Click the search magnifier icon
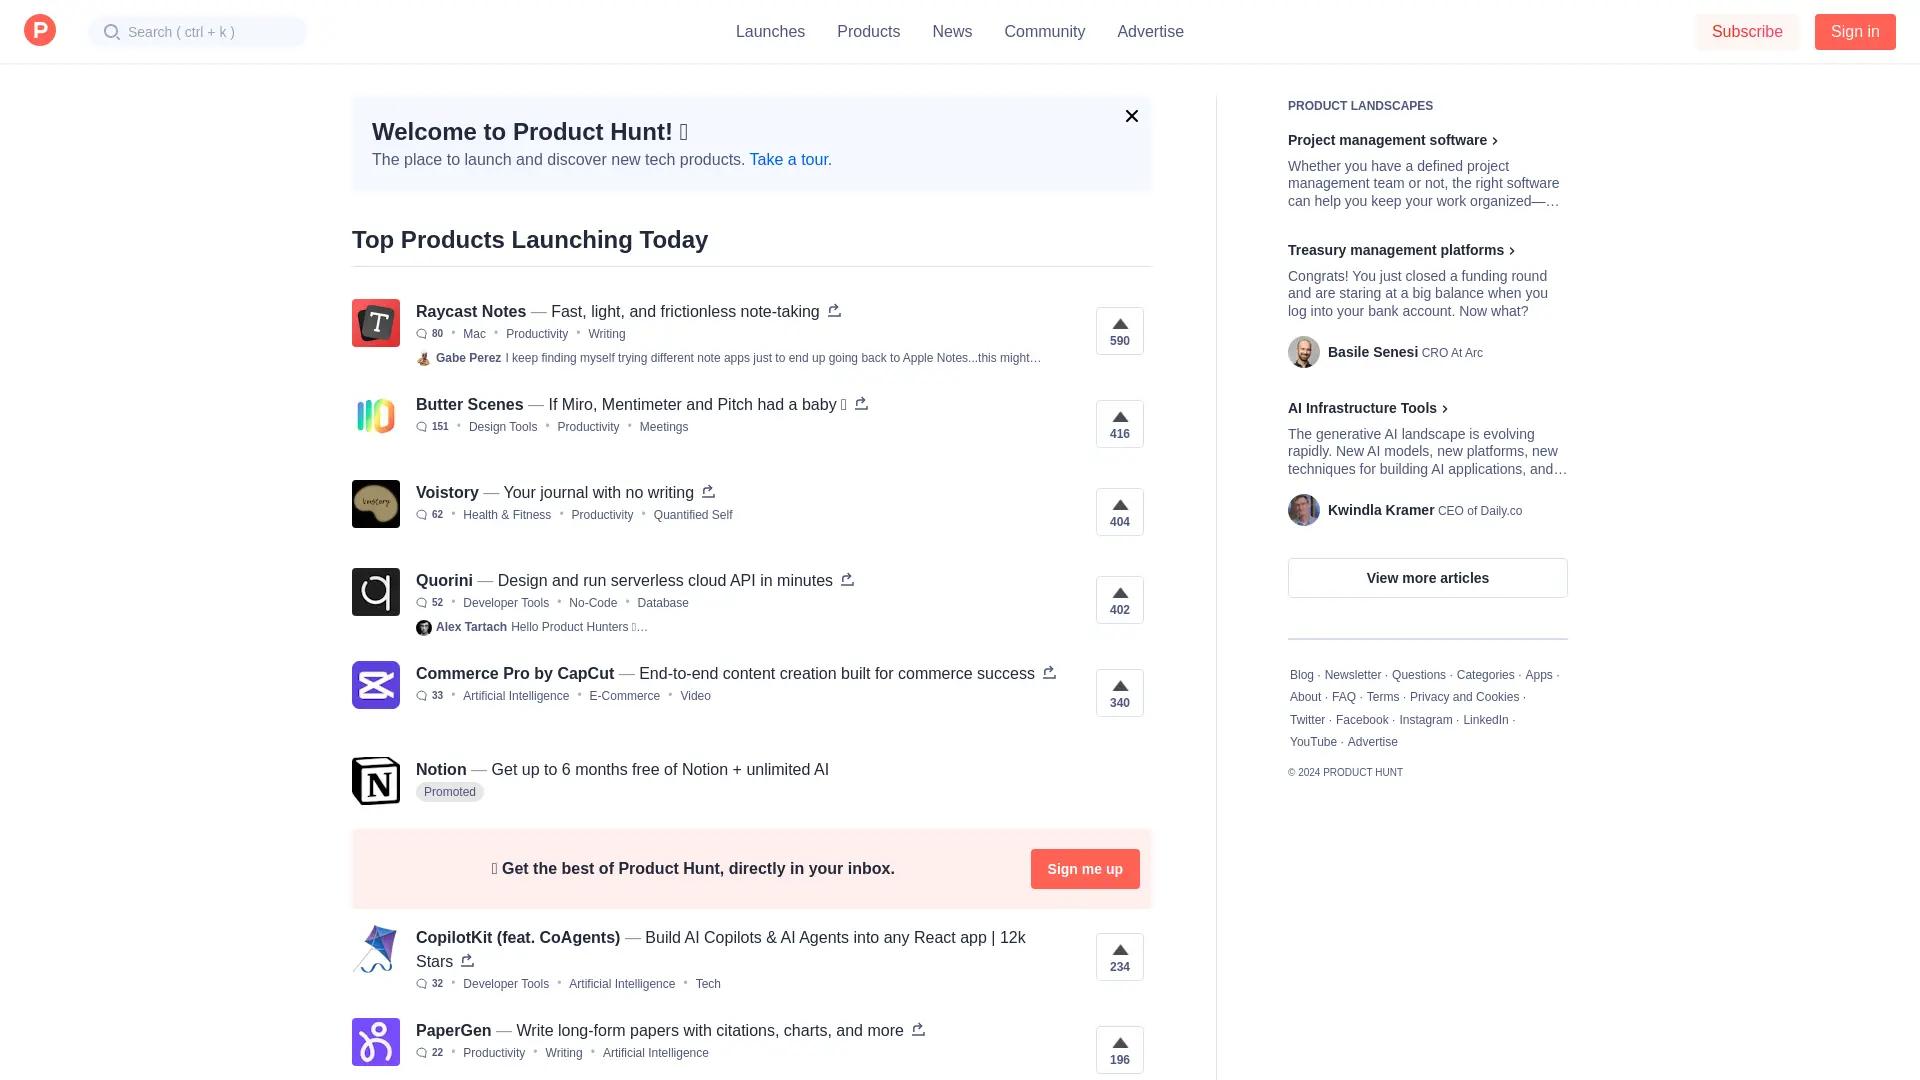This screenshot has width=1920, height=1080. point(113,31)
